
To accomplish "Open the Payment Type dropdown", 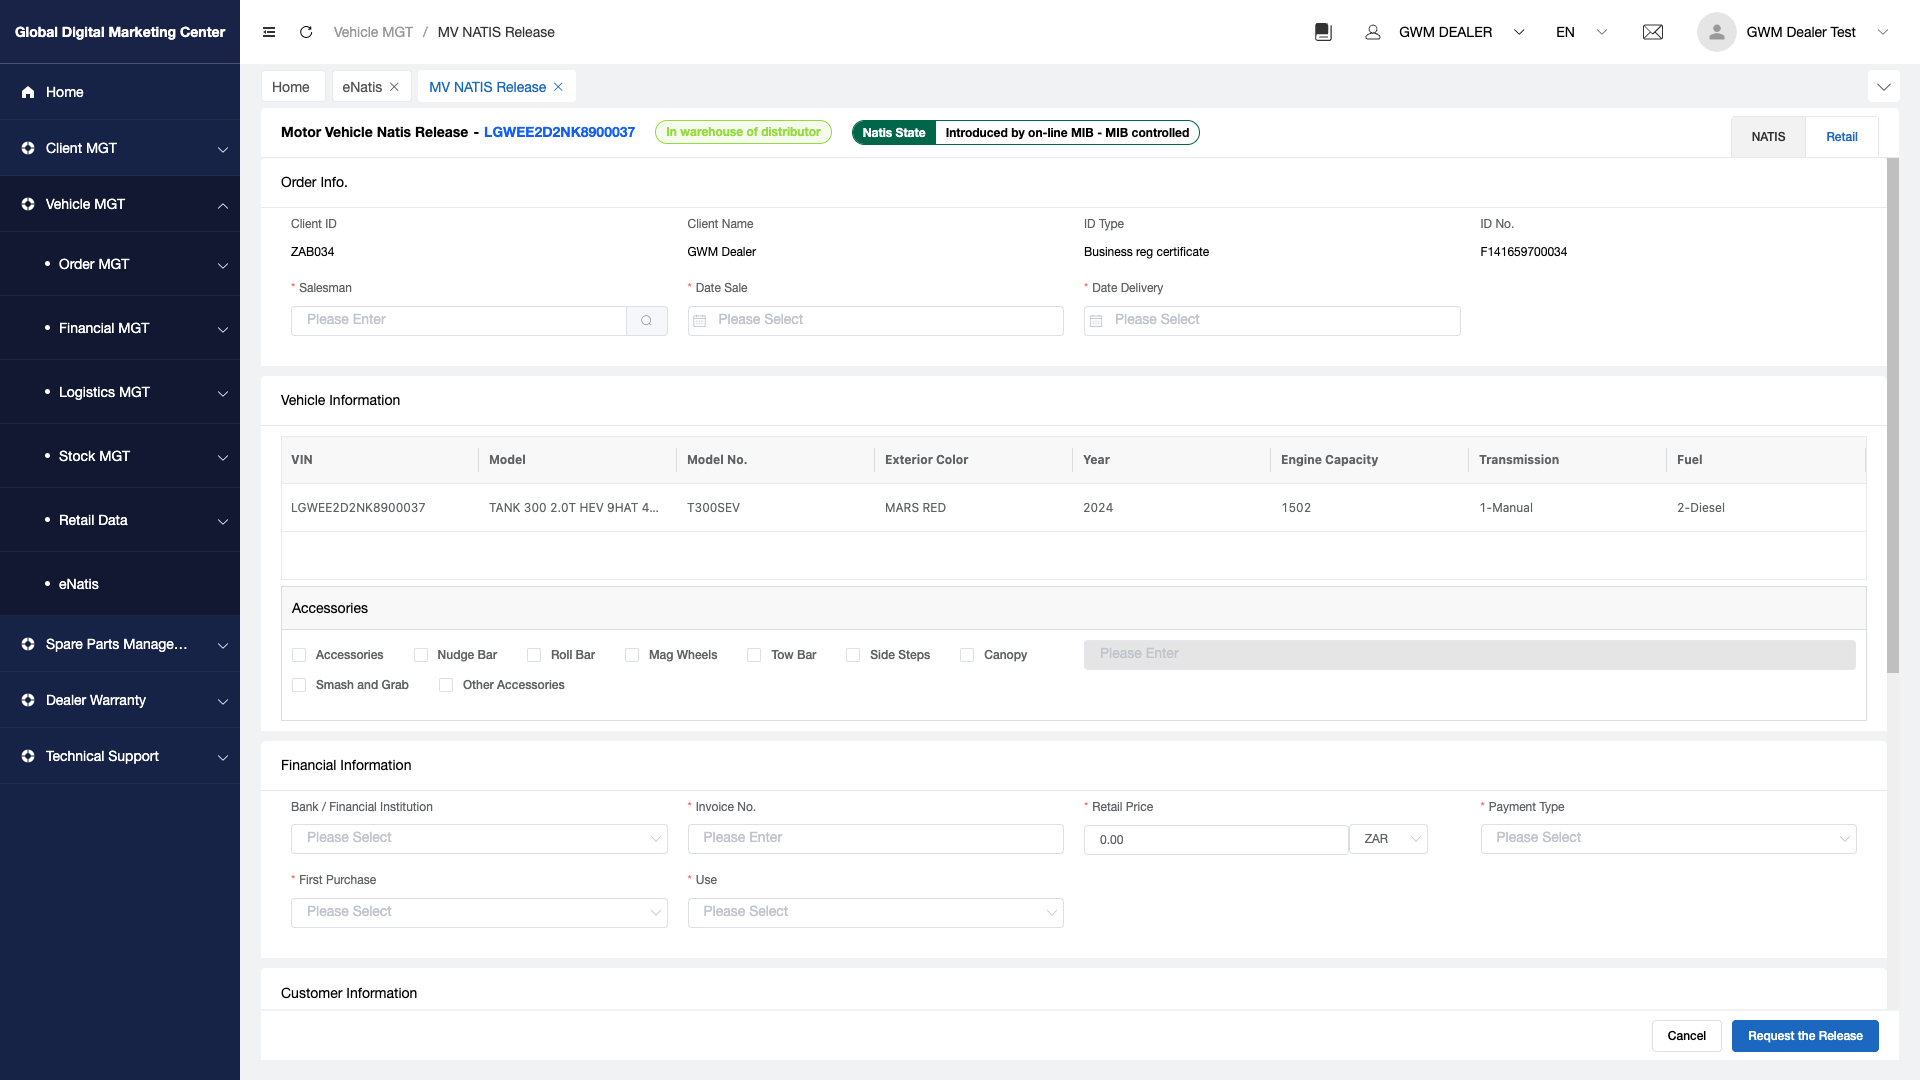I will coord(1667,838).
